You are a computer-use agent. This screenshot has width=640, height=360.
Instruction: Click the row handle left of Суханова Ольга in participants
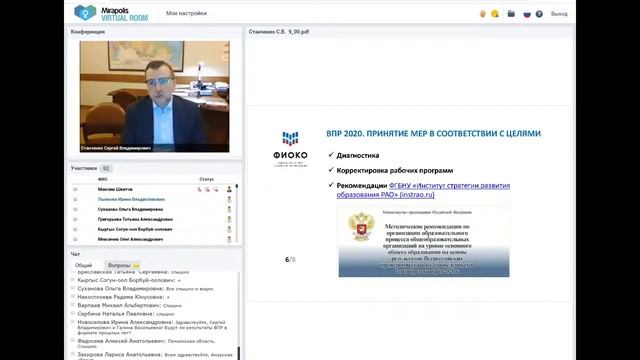point(75,209)
